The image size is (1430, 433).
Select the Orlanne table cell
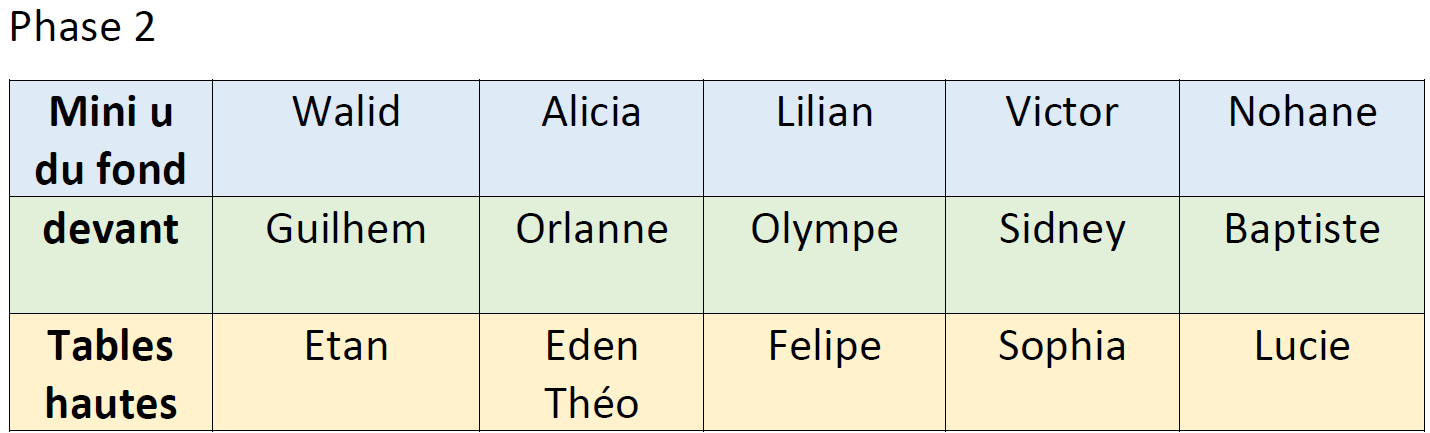(x=591, y=230)
